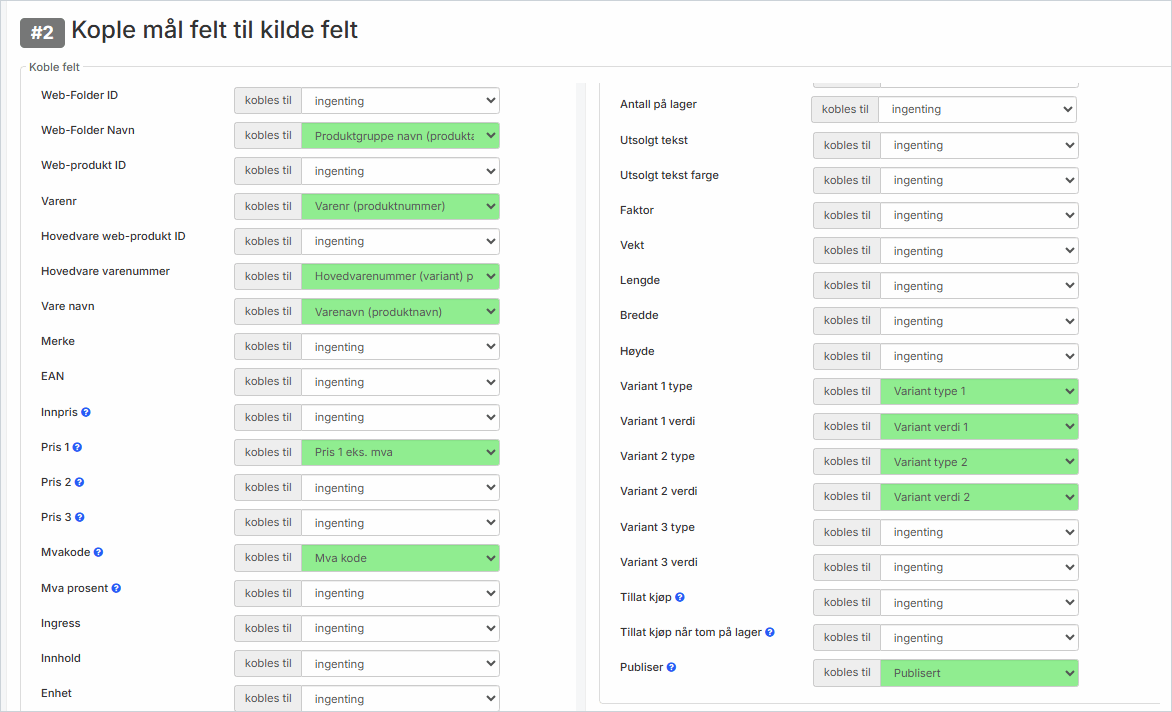Open the Web-Folder Navn source dropdown

(x=400, y=136)
